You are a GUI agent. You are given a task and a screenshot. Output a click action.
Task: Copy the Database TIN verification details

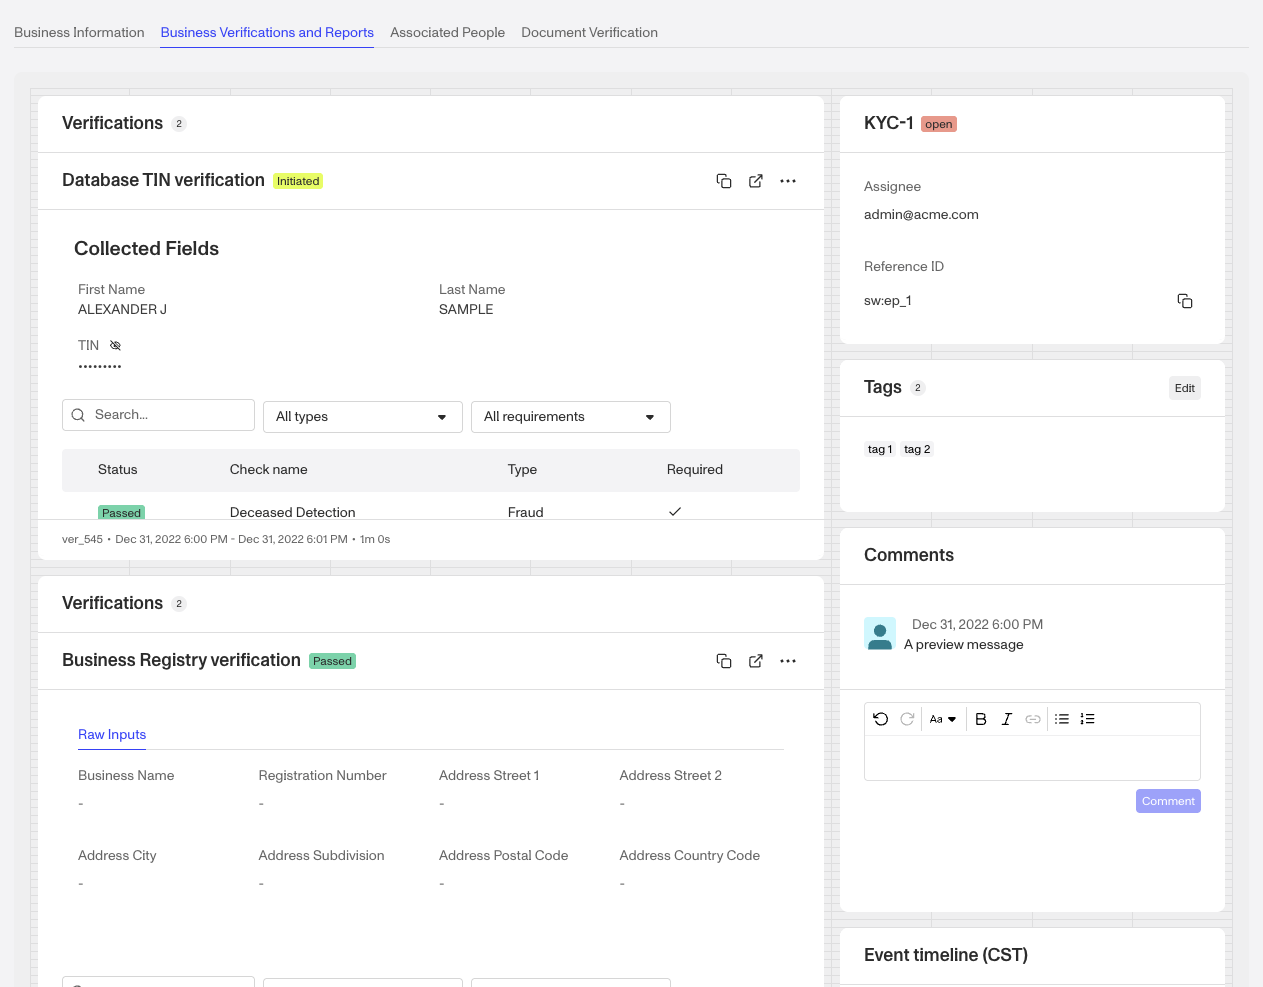coord(724,181)
